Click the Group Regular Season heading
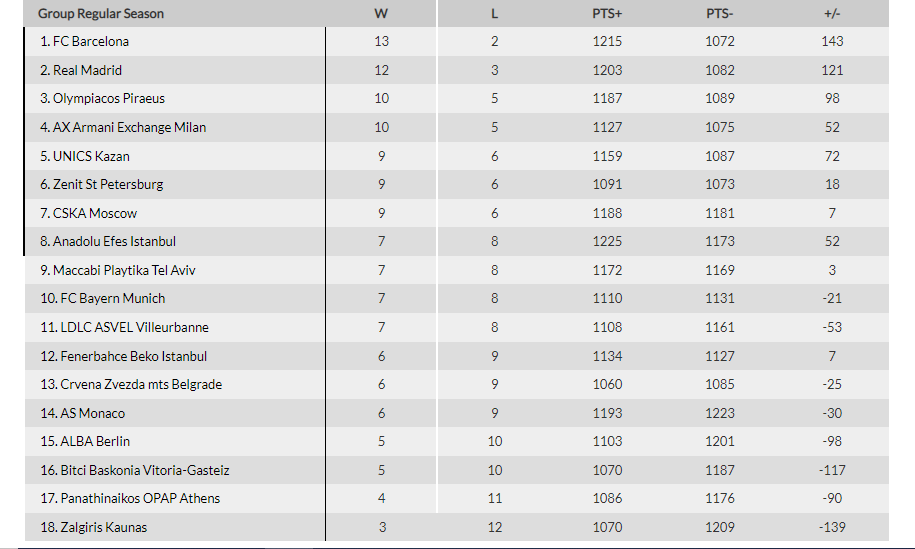 click(x=101, y=14)
